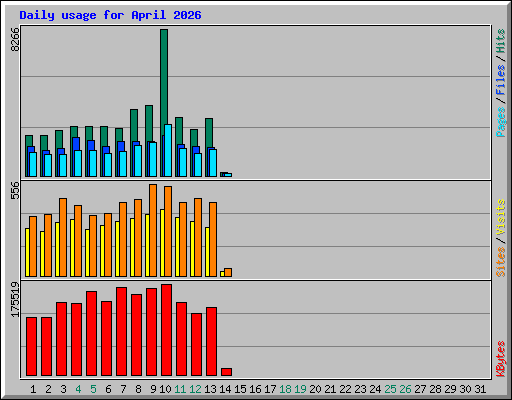Image resolution: width=512 pixels, height=400 pixels.
Task: Select day 14 on the date axis
Action: (x=225, y=389)
